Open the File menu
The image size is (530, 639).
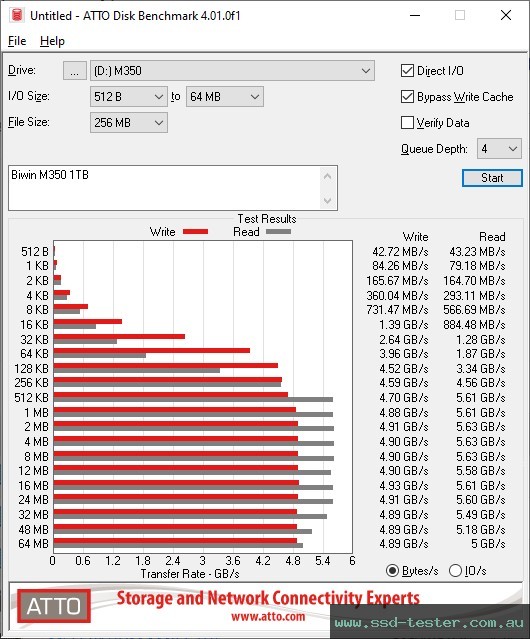tap(17, 41)
